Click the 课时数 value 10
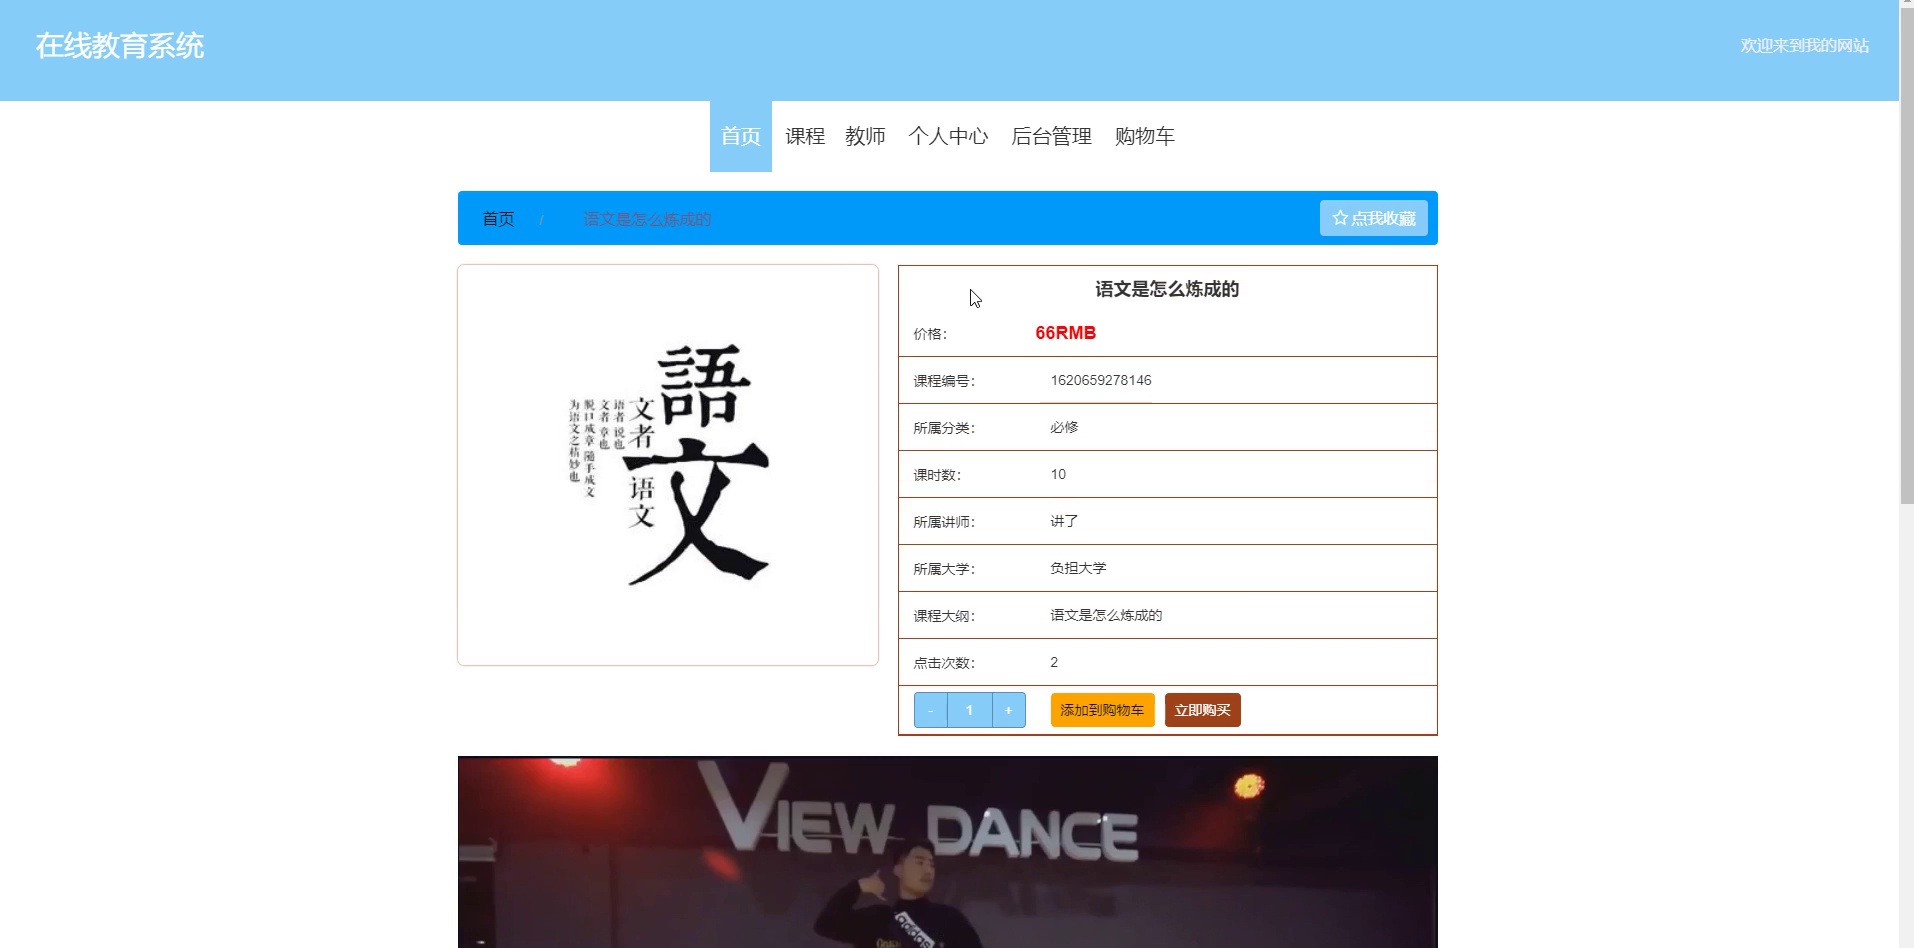This screenshot has width=1914, height=948. coord(1058,474)
